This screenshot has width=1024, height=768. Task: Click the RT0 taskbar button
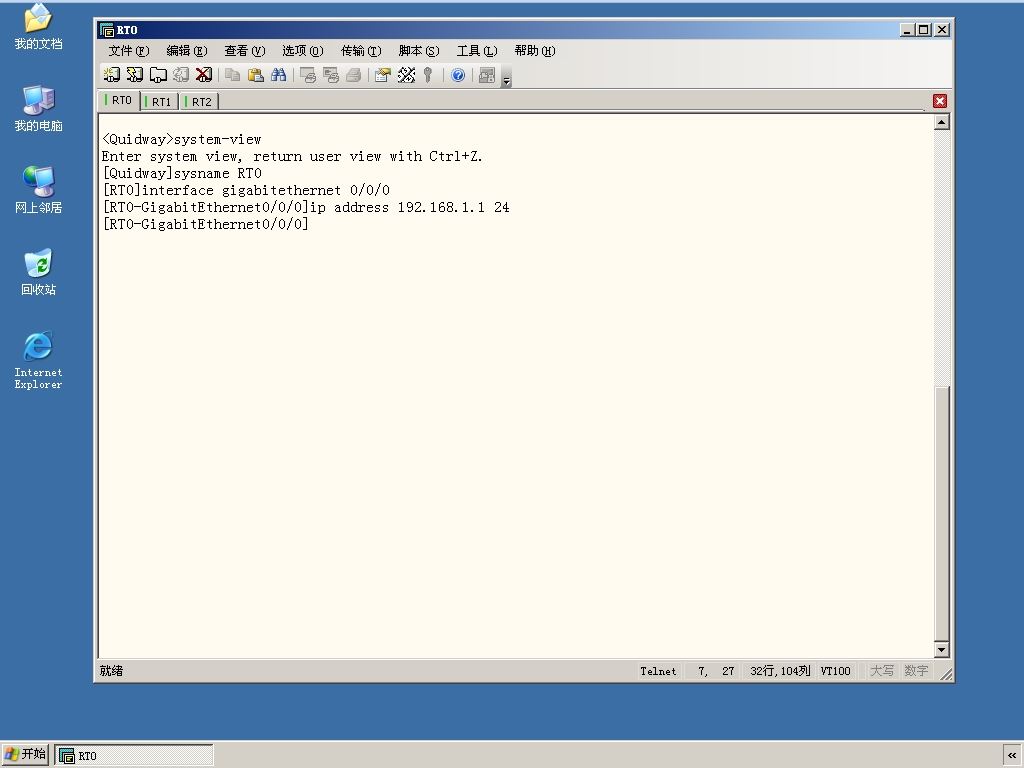click(x=134, y=756)
